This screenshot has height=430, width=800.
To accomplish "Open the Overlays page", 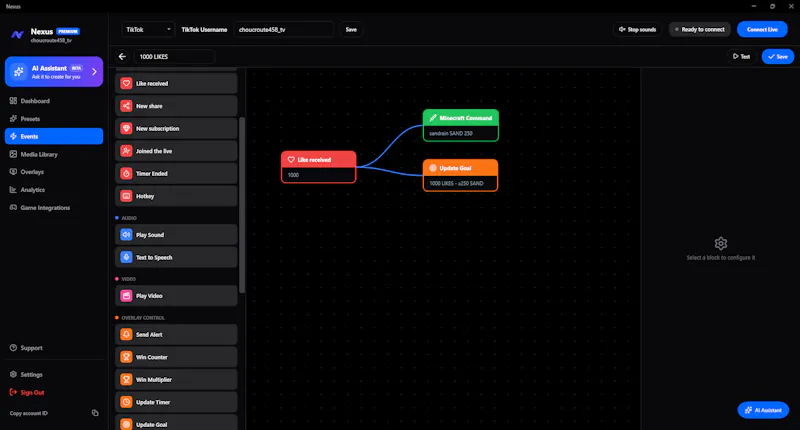I will (54, 172).
